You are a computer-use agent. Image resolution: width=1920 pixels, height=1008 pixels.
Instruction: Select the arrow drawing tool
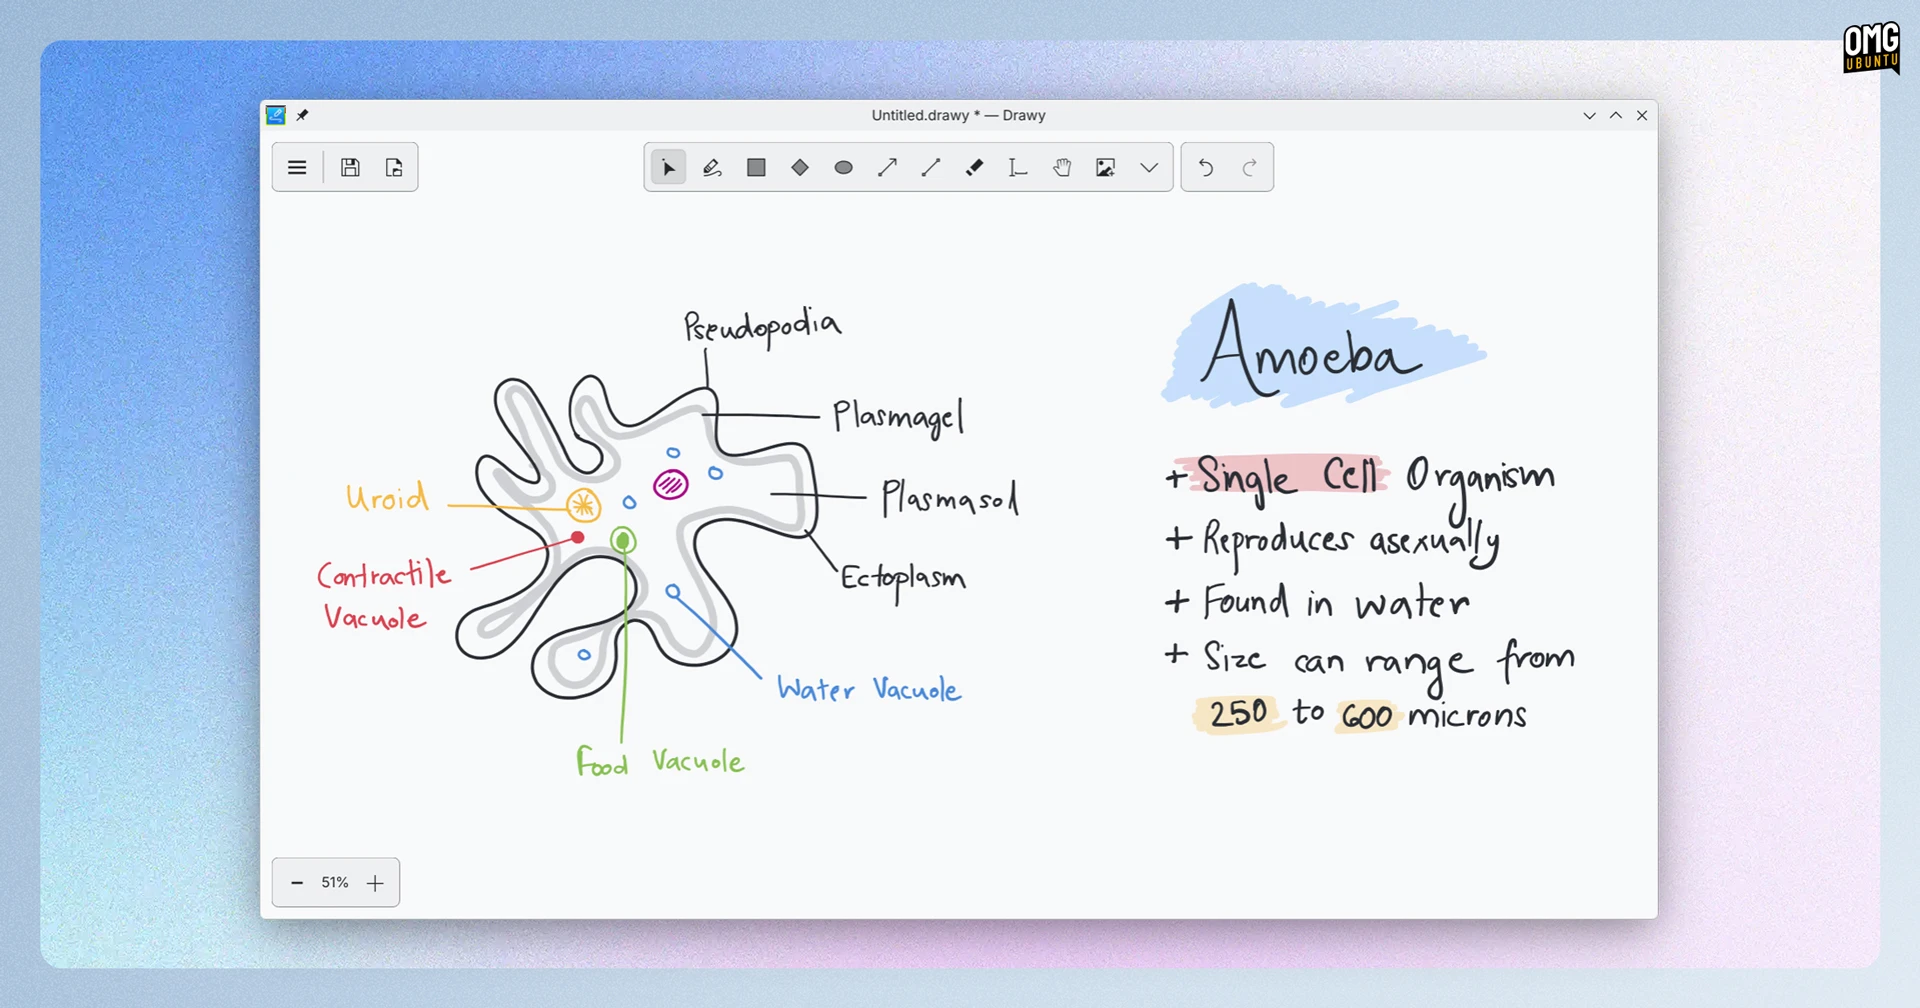coord(887,168)
